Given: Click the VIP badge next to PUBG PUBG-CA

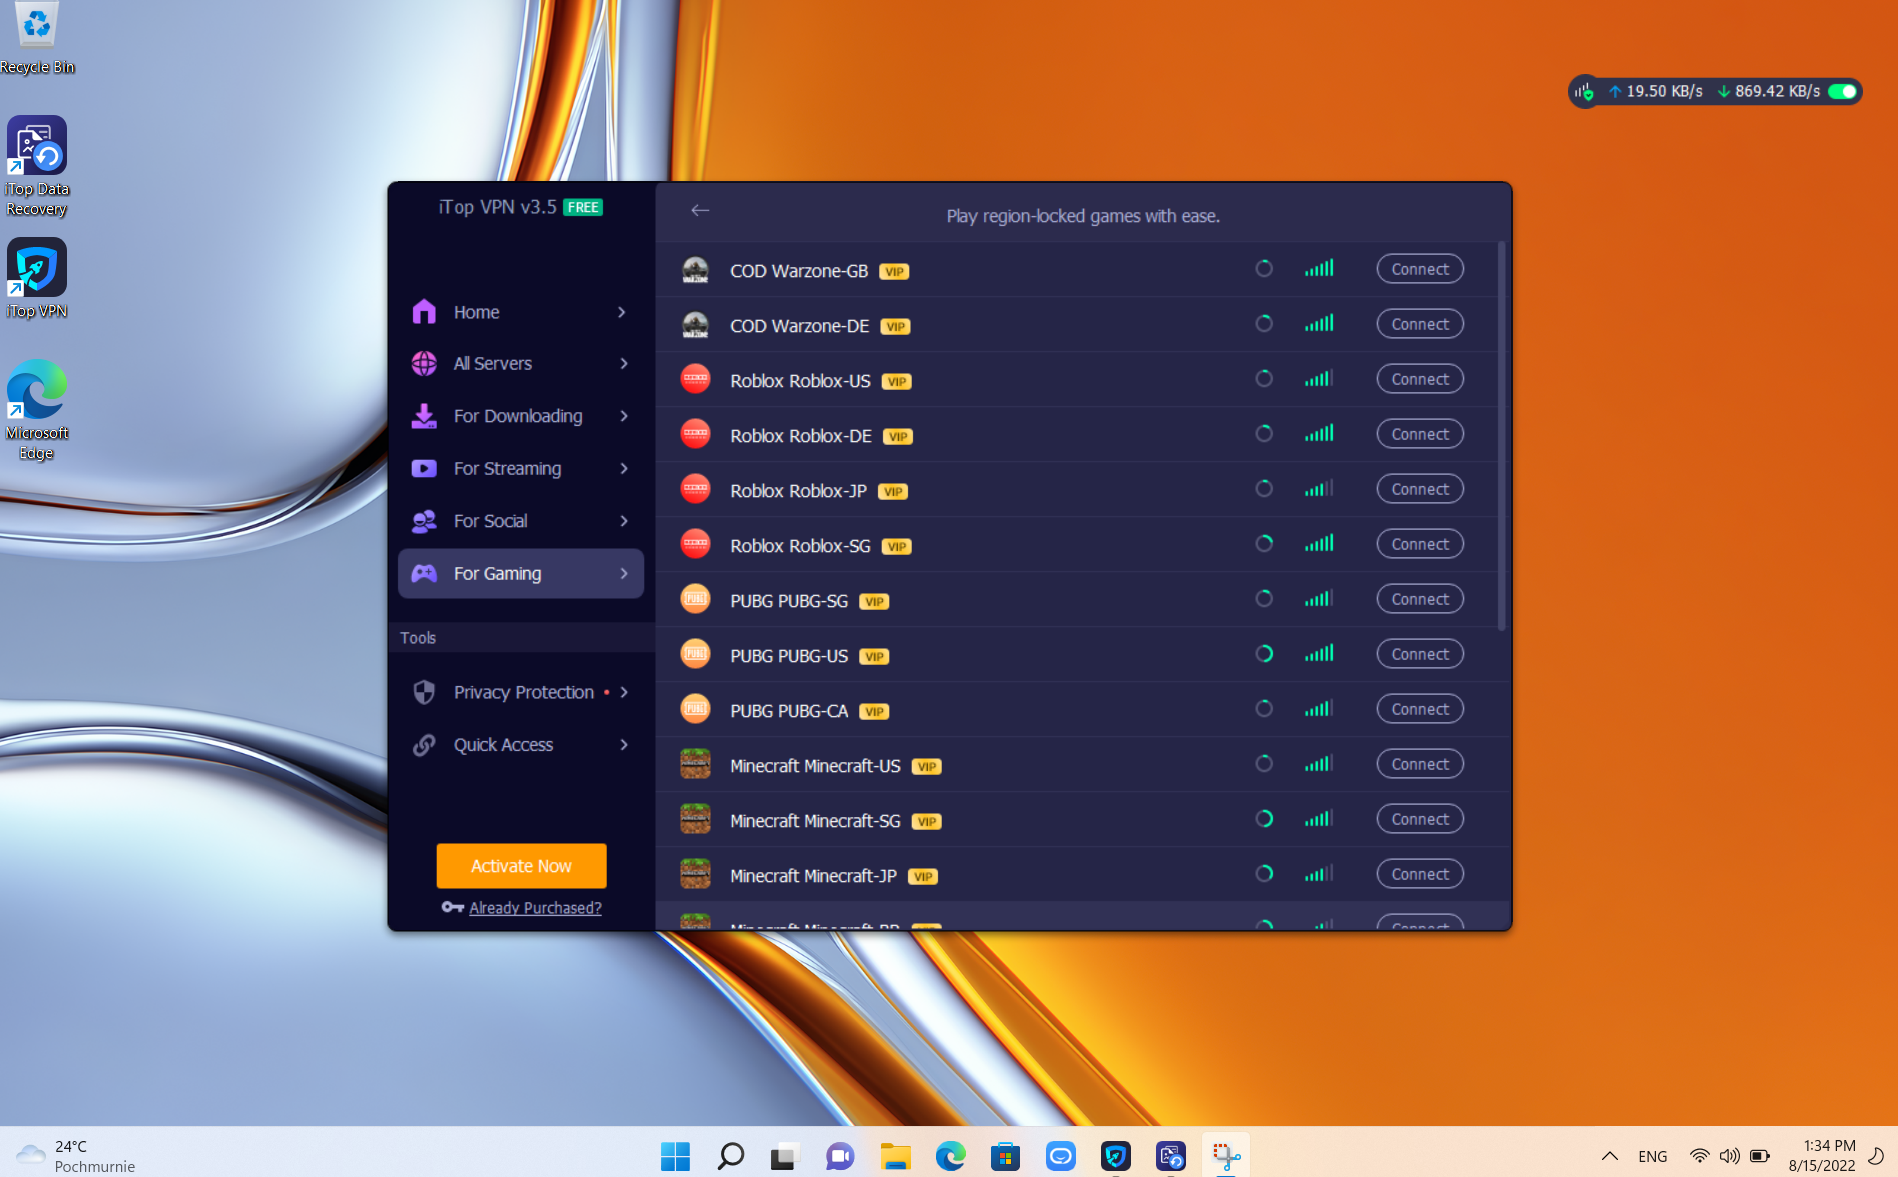Looking at the screenshot, I should pyautogui.click(x=875, y=712).
